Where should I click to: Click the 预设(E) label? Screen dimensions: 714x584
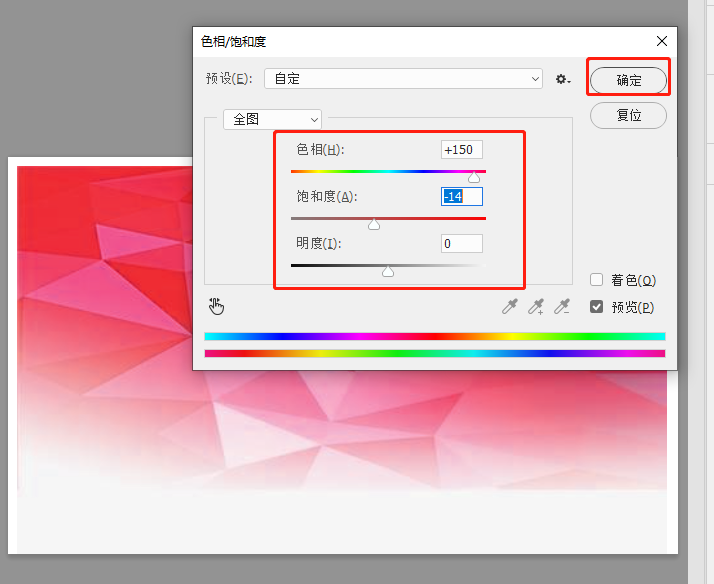(229, 79)
